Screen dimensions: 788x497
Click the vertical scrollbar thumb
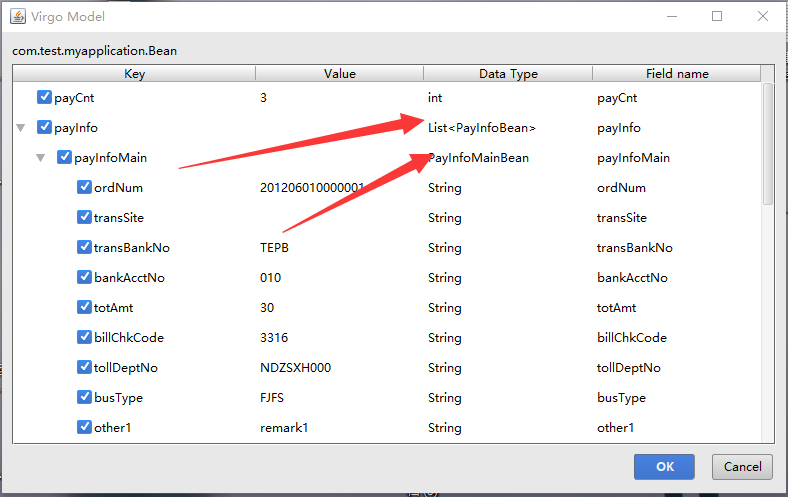(x=768, y=145)
